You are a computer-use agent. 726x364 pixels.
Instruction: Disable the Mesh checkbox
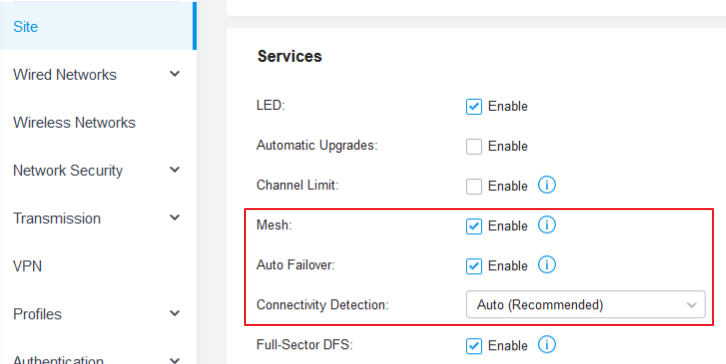point(474,226)
